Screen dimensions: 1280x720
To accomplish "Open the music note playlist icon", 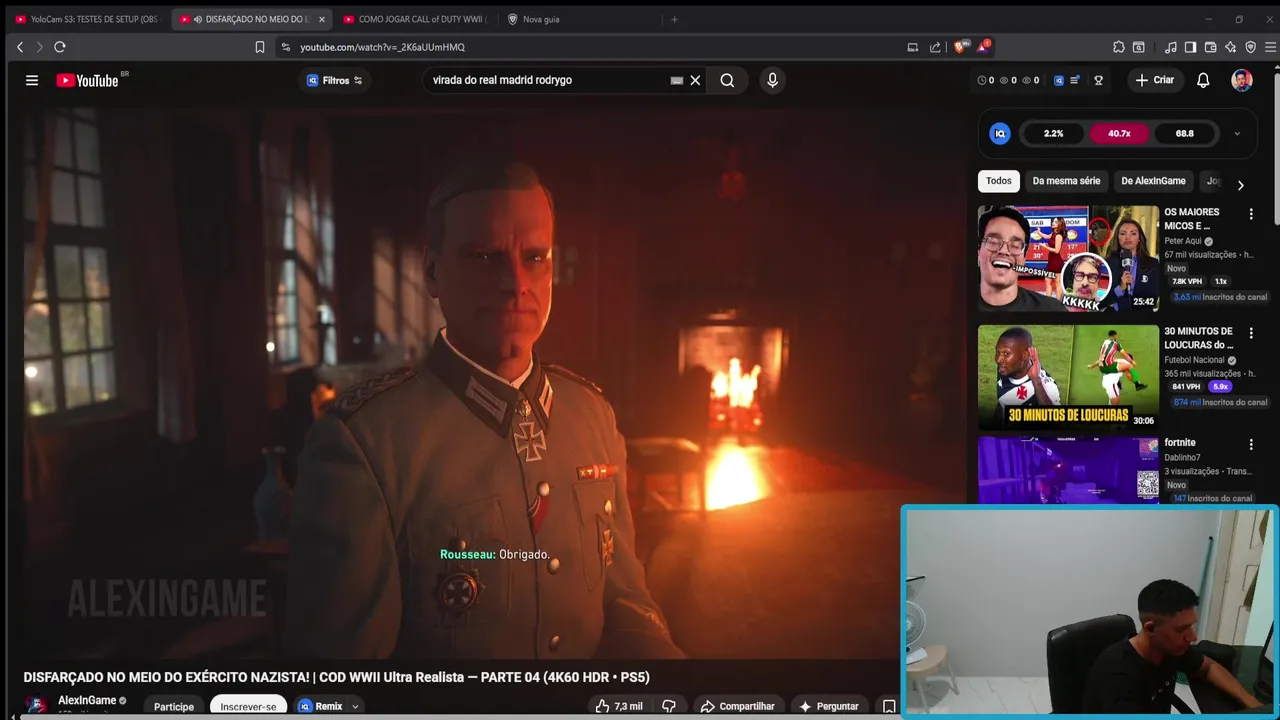I will [x=1171, y=47].
